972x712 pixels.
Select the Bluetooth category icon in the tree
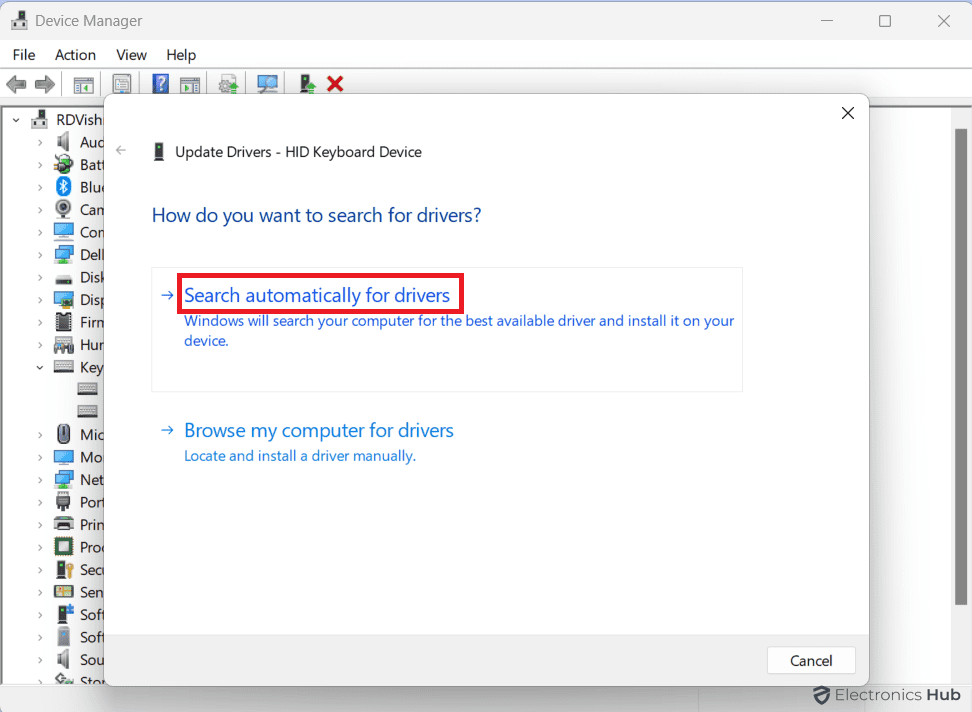click(x=62, y=186)
